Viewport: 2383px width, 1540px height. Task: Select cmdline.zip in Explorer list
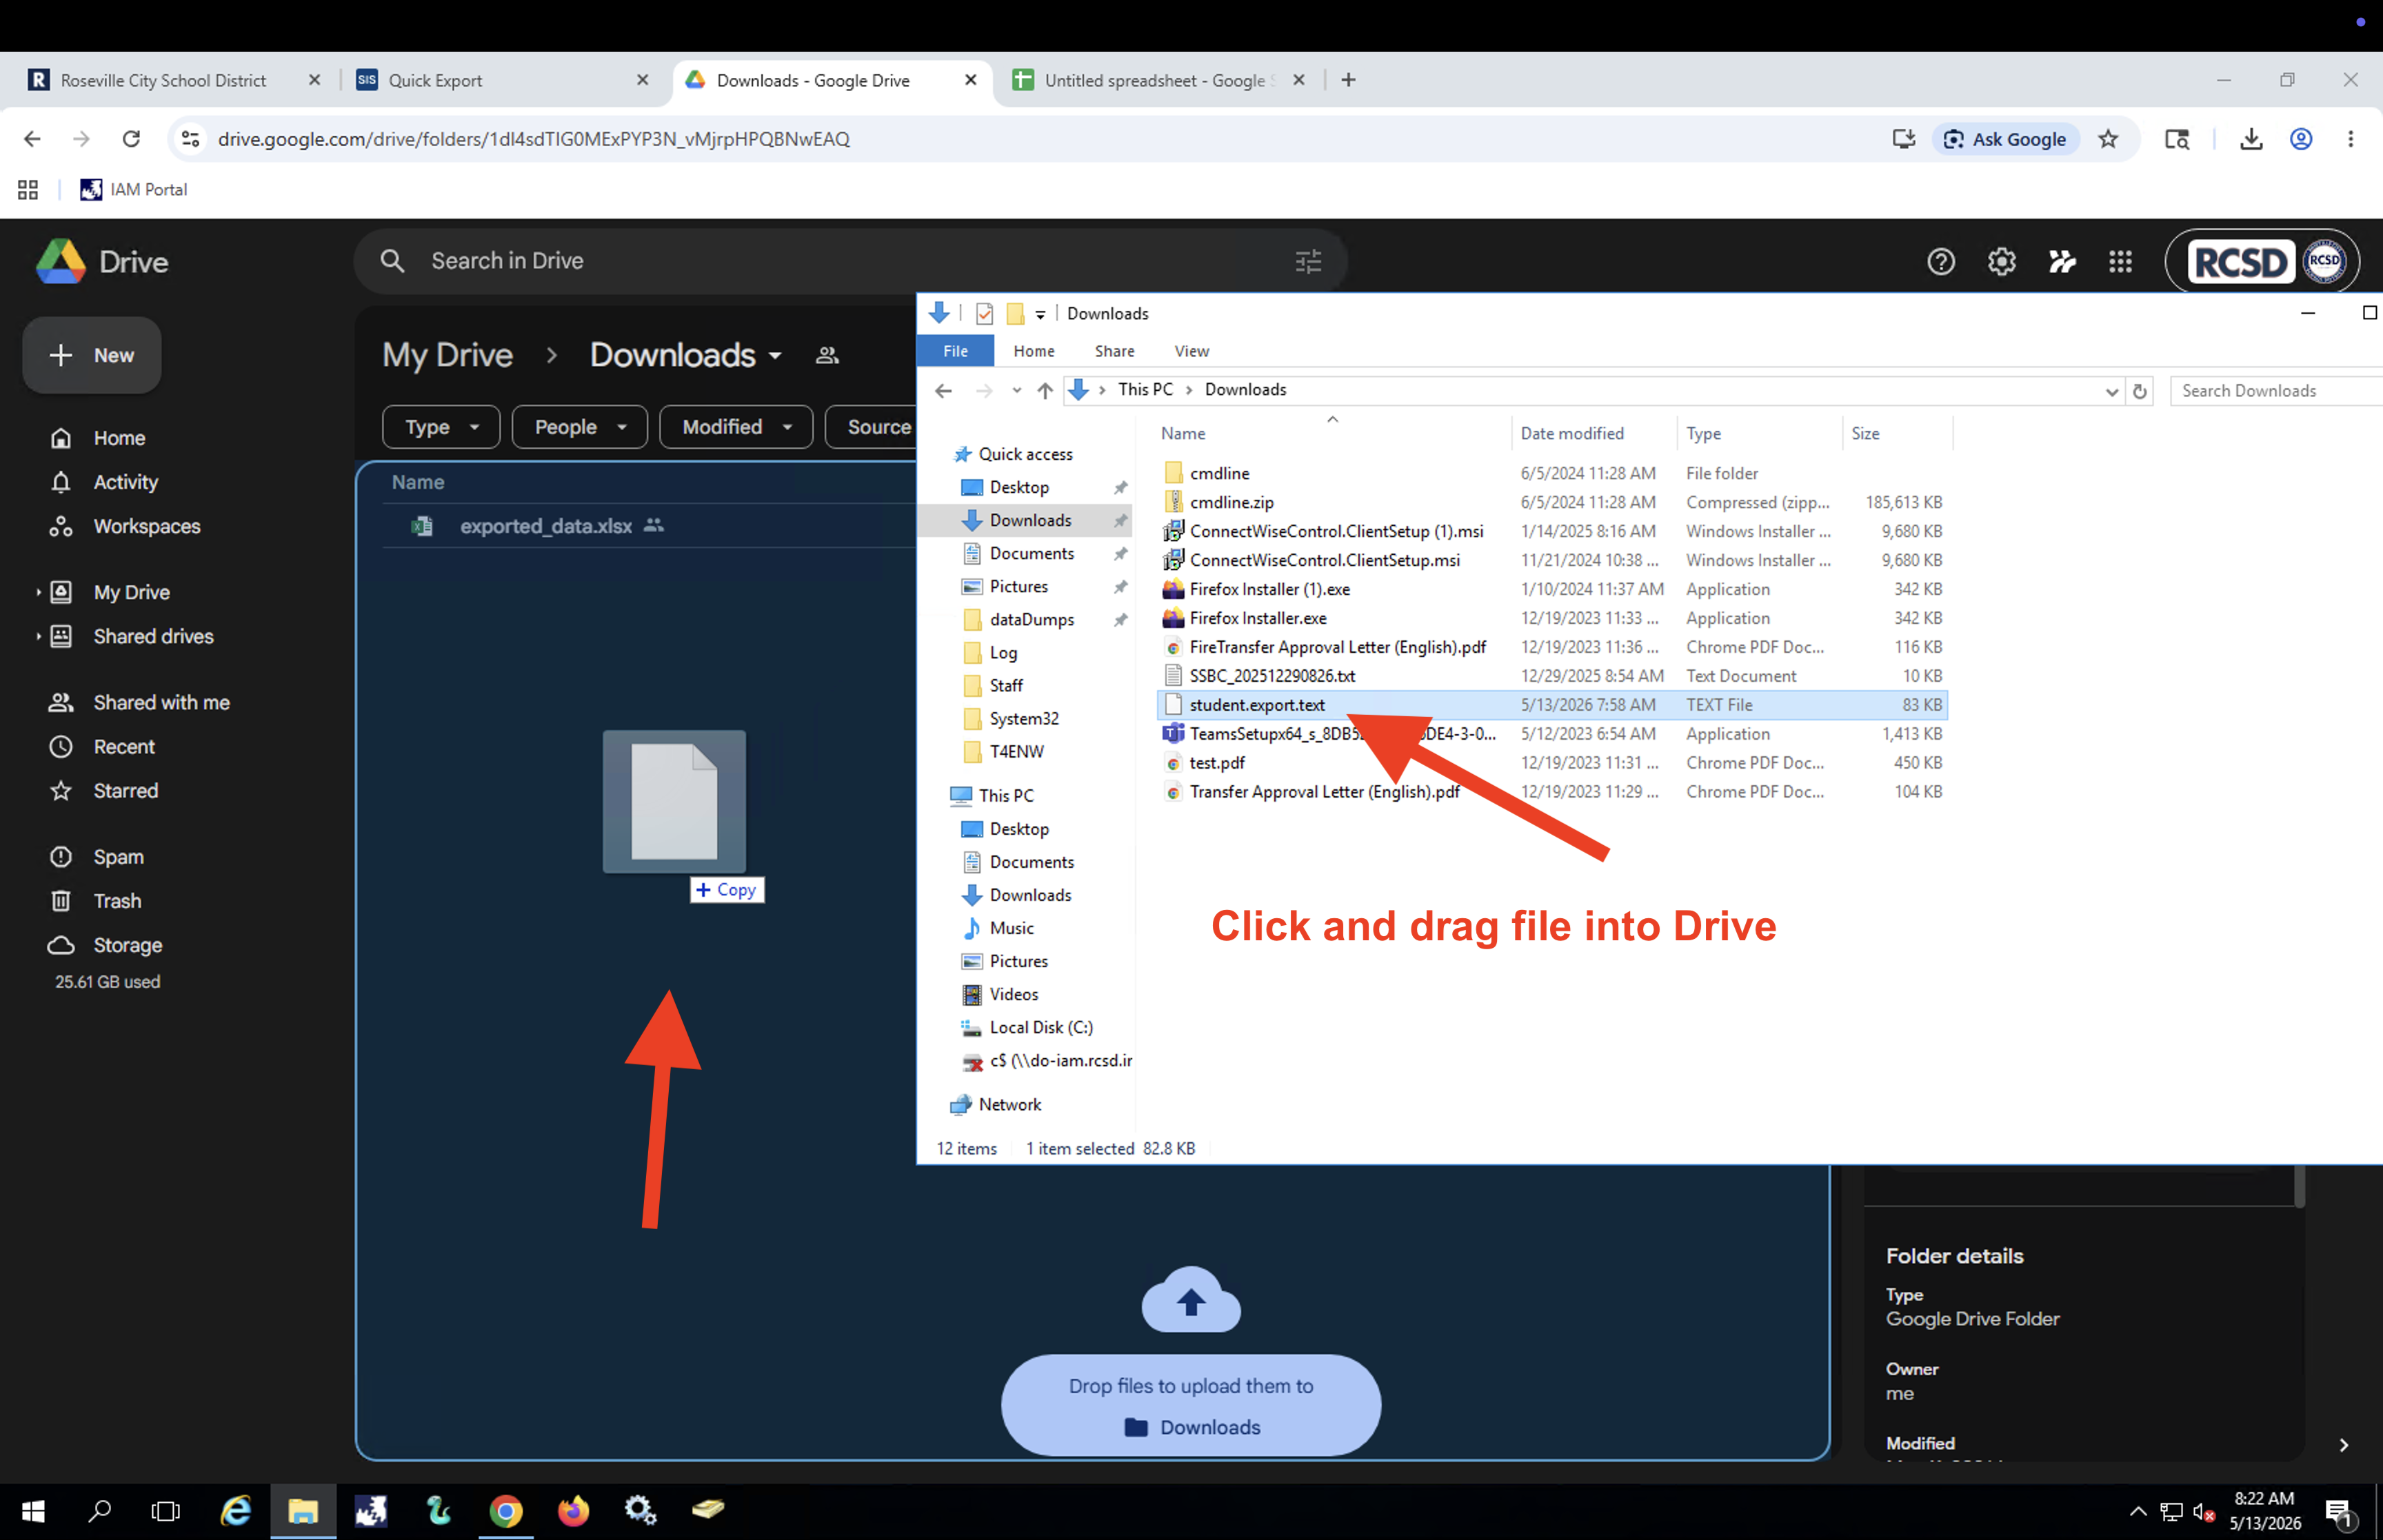tap(1231, 502)
